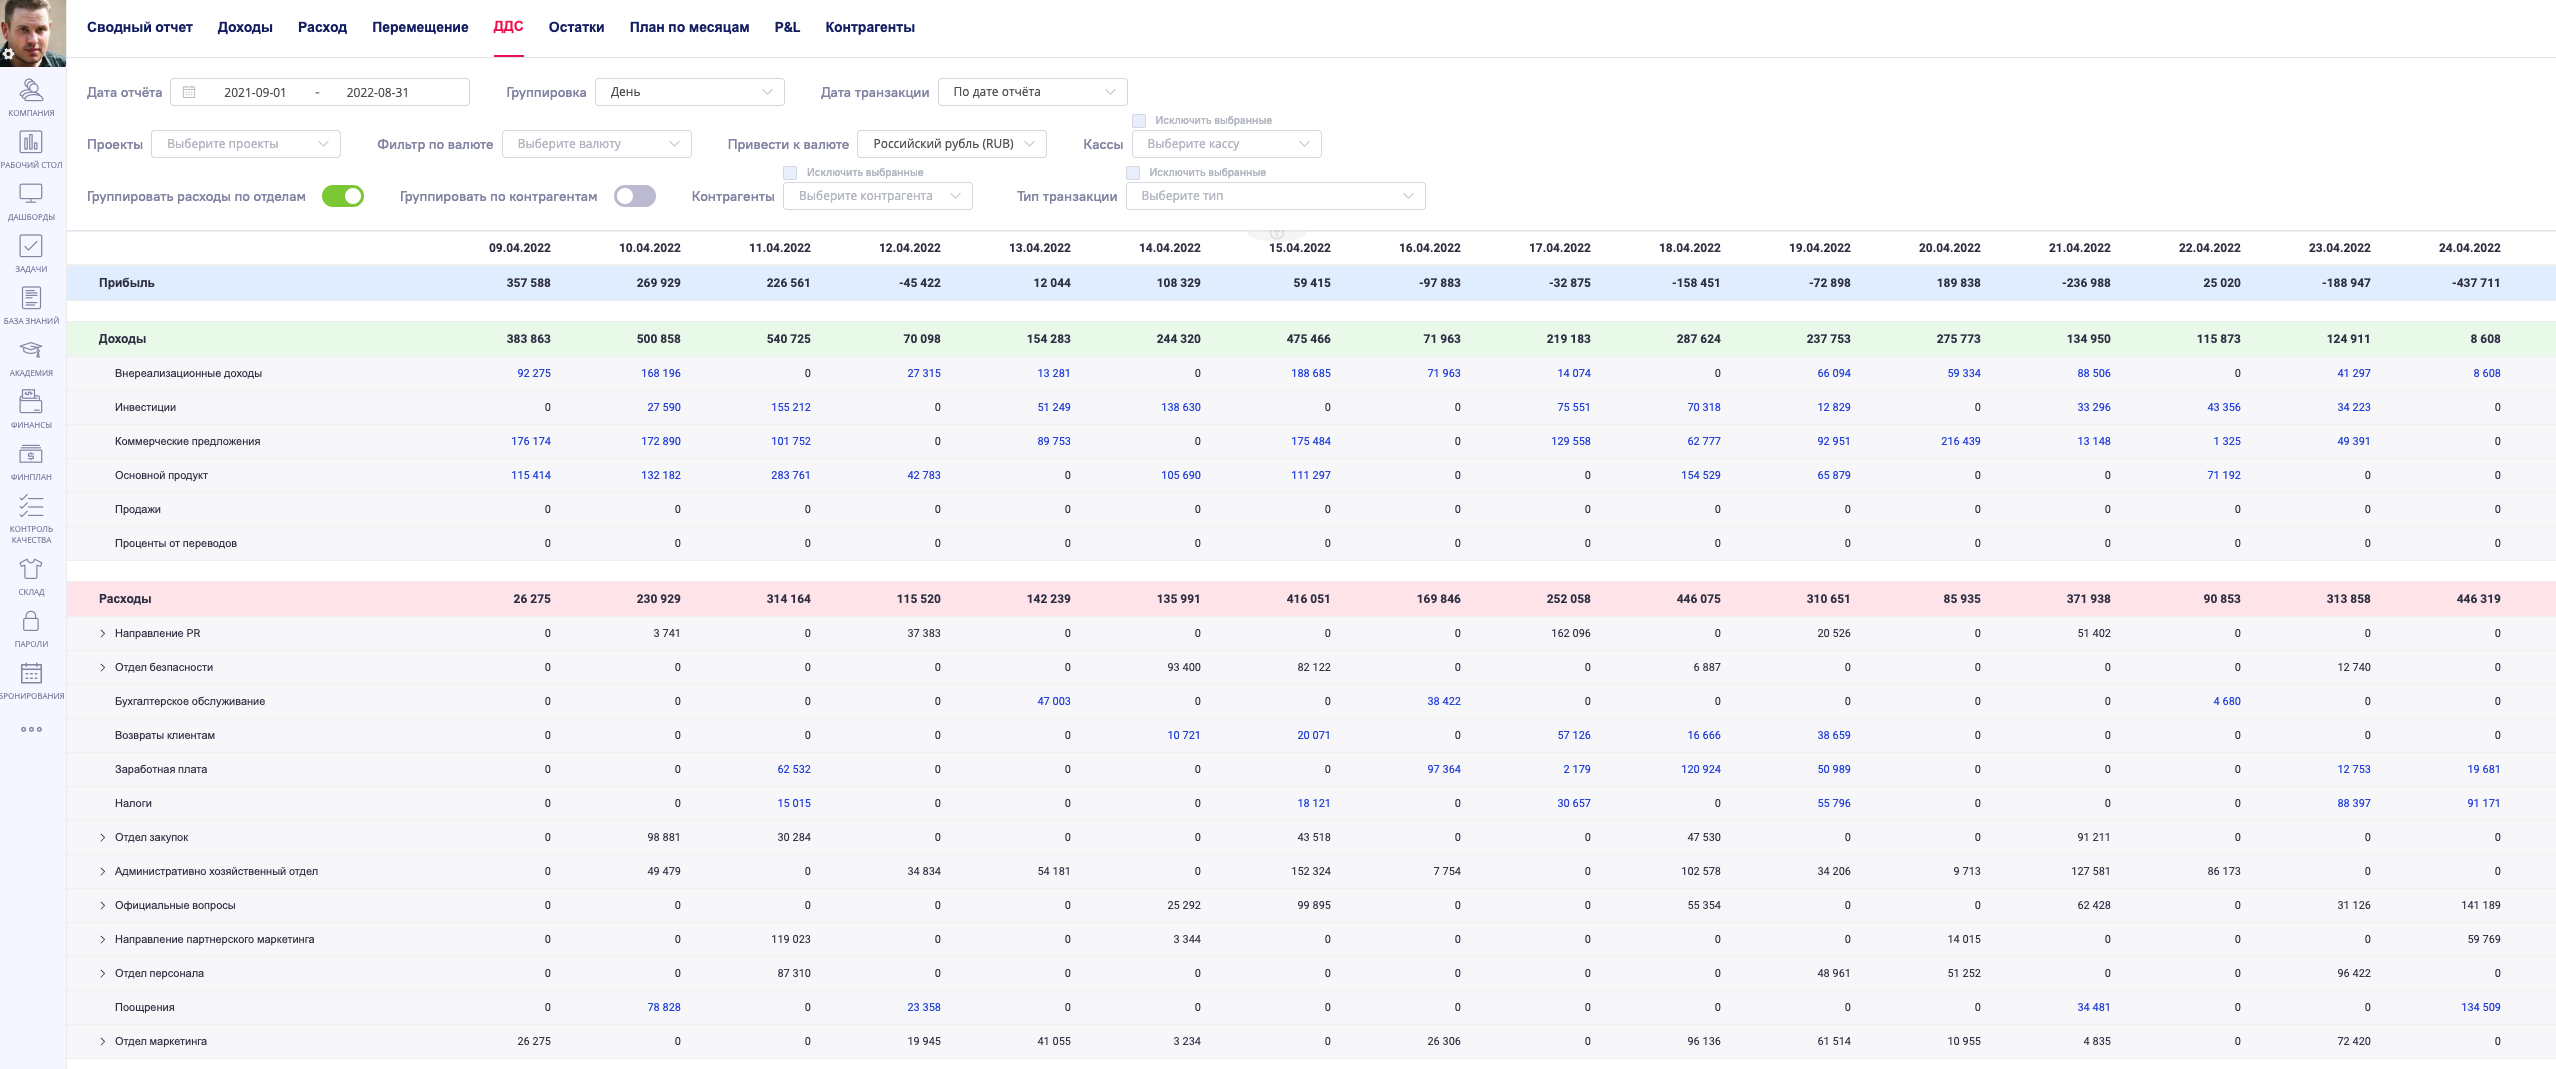Switch to the Остатки tab
Viewport: 2556px width, 1069px height.
pos(576,27)
